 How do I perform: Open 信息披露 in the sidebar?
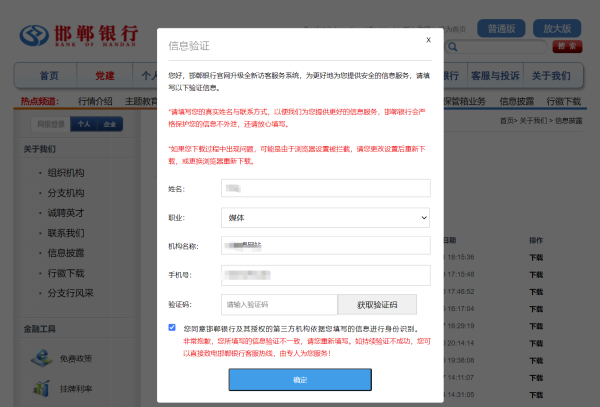[x=66, y=253]
